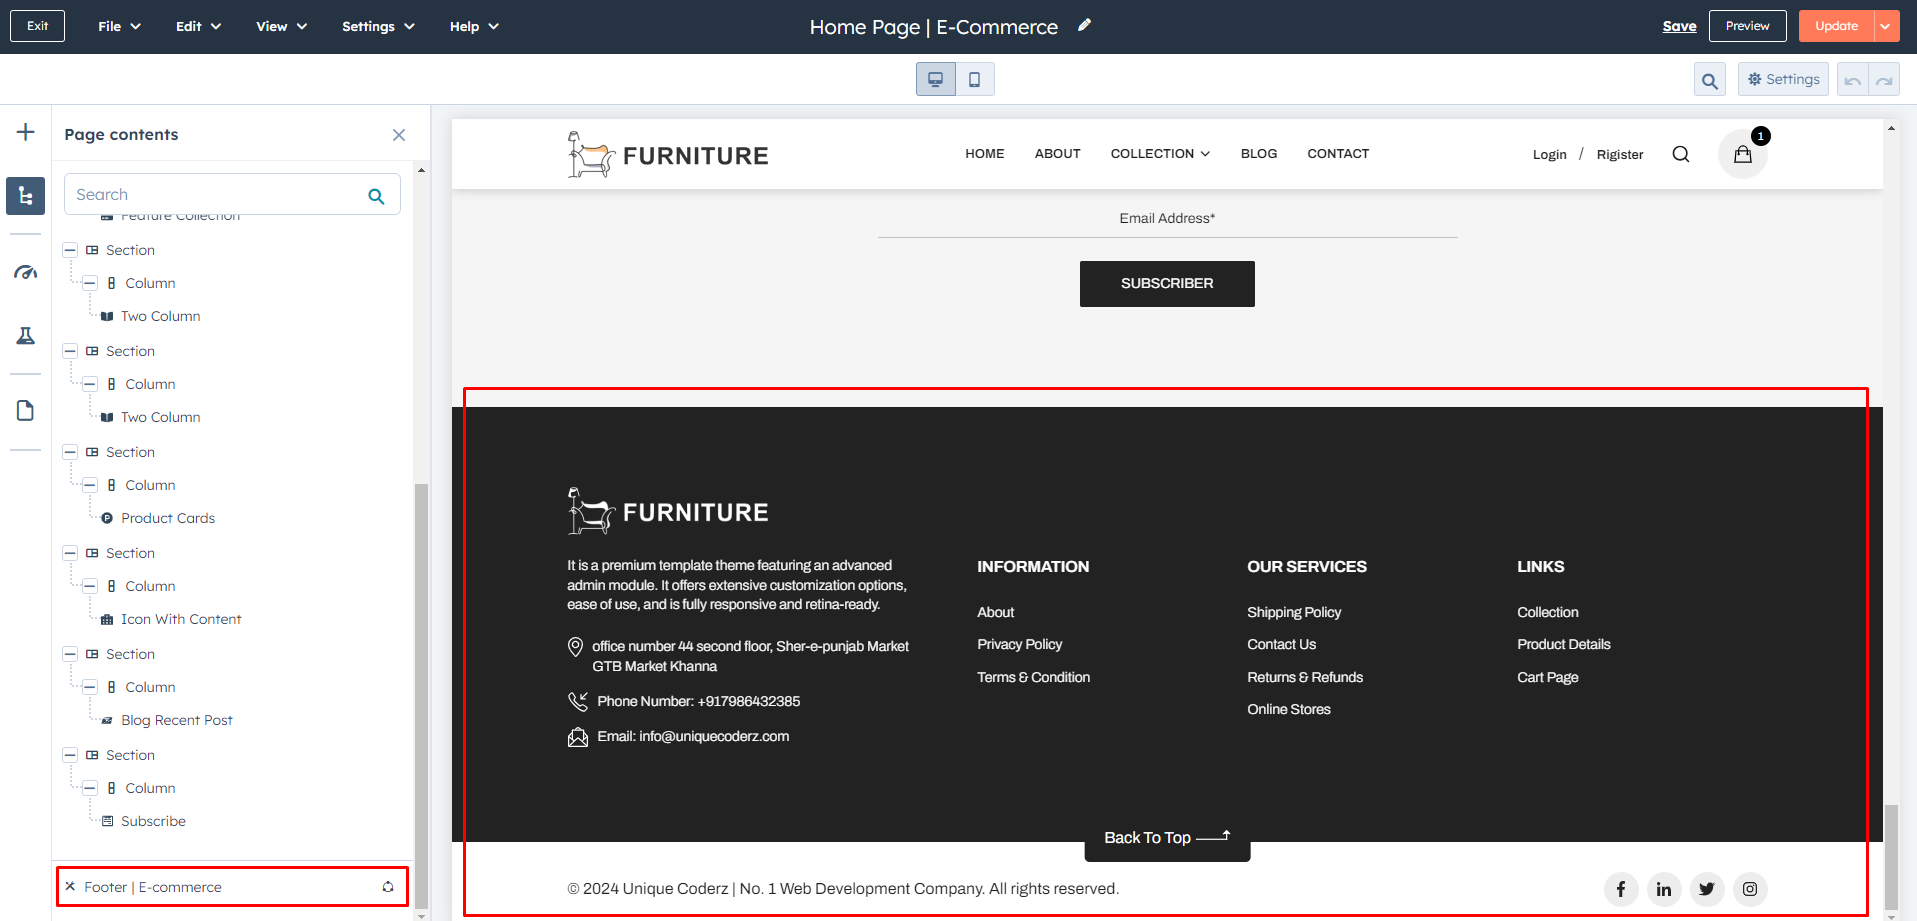Expand the COLLECTION nav dropdown
Viewport: 1917px width, 921px height.
[x=1160, y=154]
